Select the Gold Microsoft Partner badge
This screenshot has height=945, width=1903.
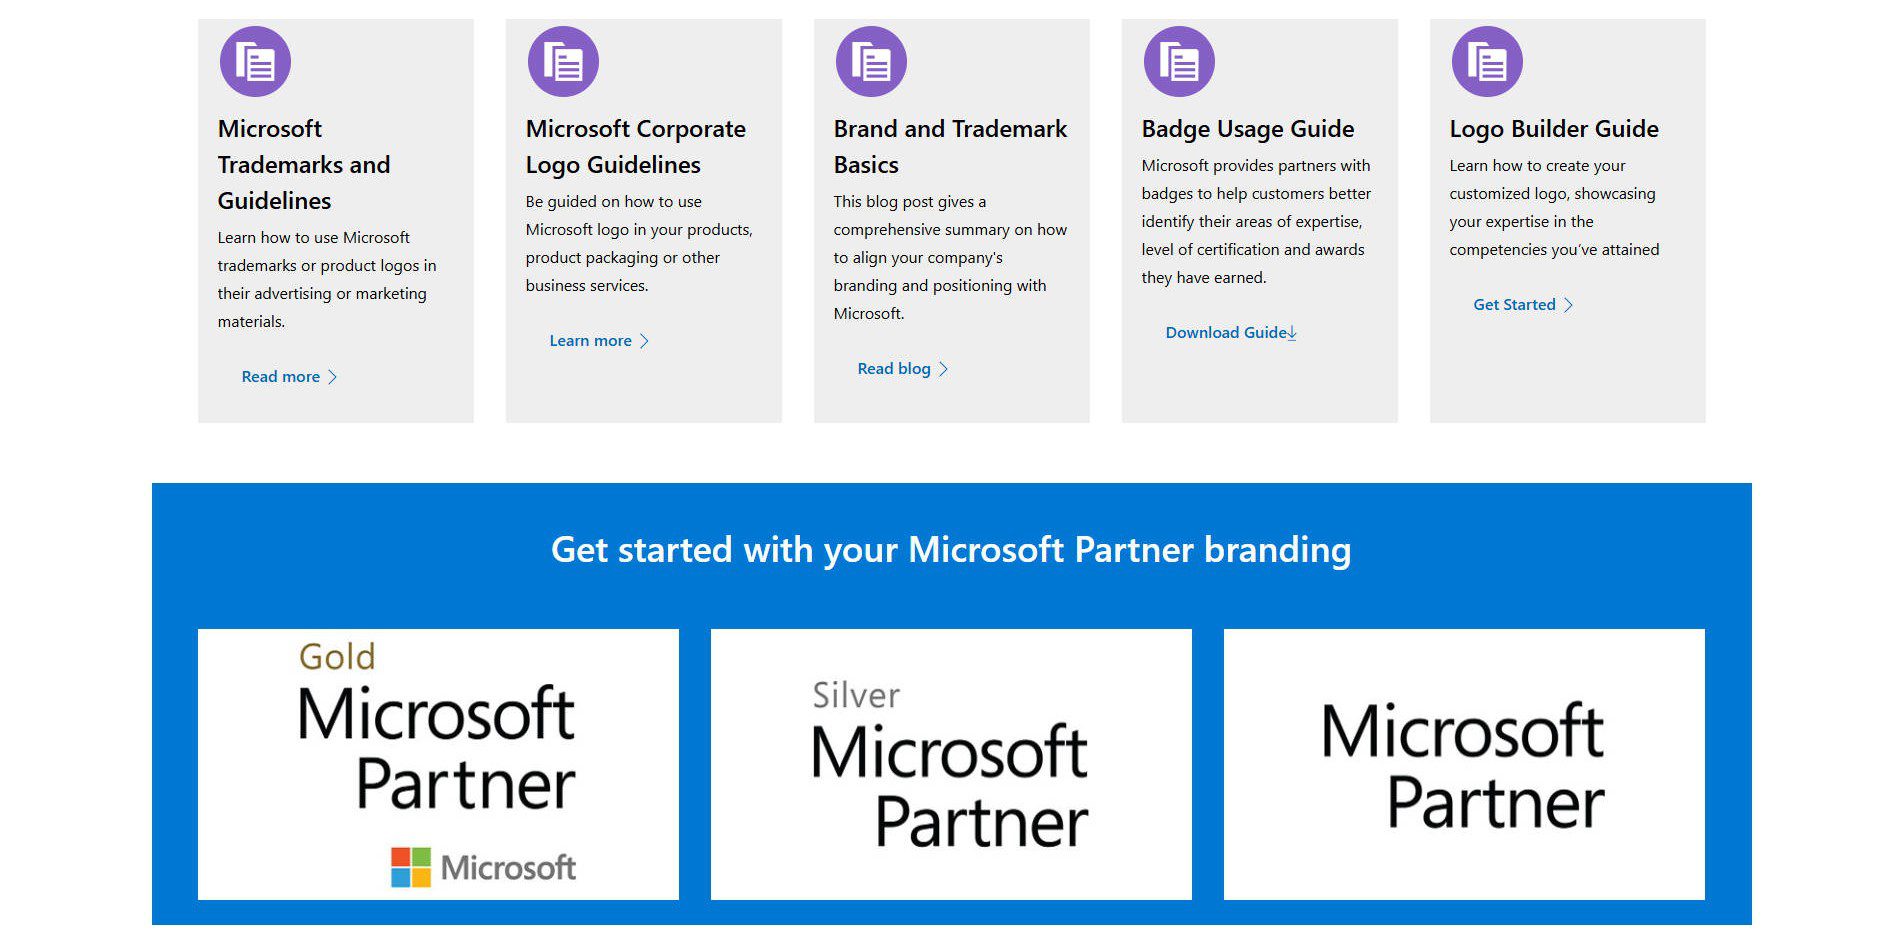coord(438,764)
